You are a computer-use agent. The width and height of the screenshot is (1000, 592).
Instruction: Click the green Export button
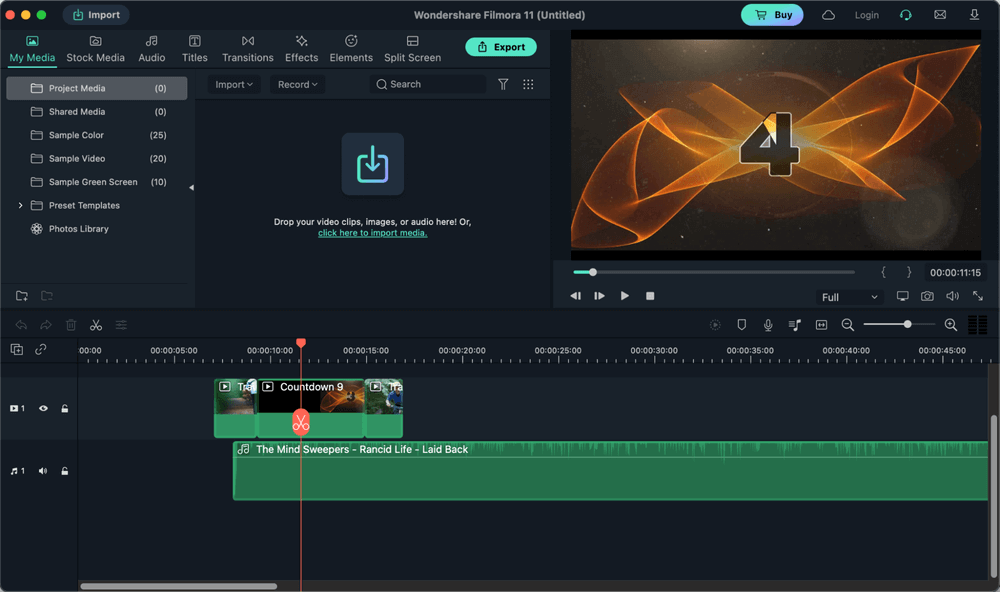(x=500, y=47)
